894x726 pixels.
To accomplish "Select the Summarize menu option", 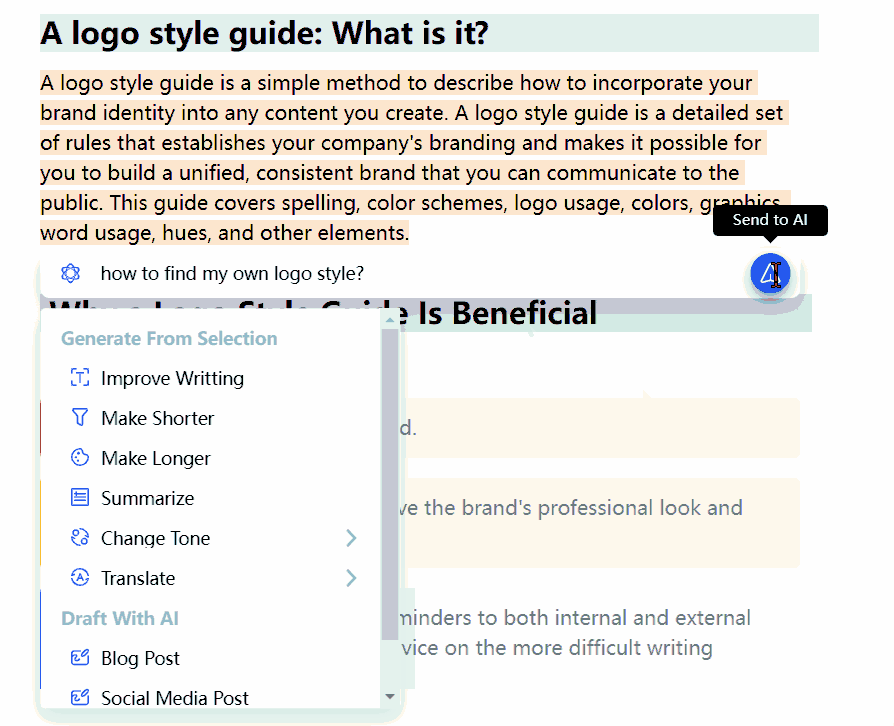I will pyautogui.click(x=147, y=498).
